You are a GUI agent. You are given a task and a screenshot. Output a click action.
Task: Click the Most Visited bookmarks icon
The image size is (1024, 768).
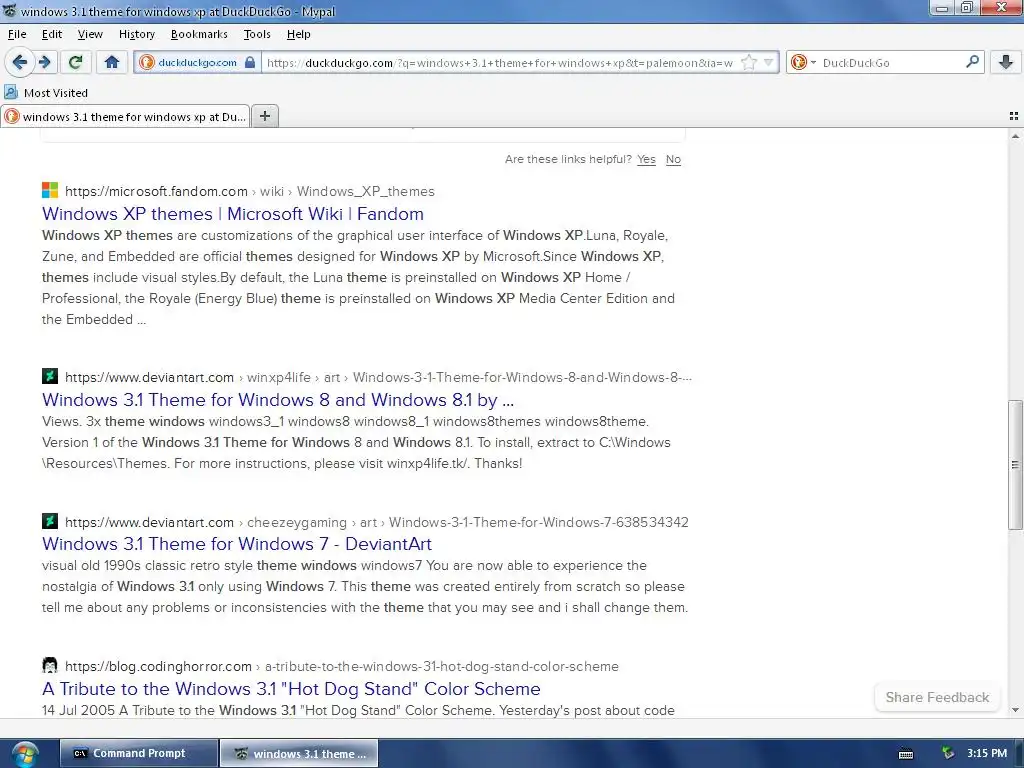(x=11, y=92)
